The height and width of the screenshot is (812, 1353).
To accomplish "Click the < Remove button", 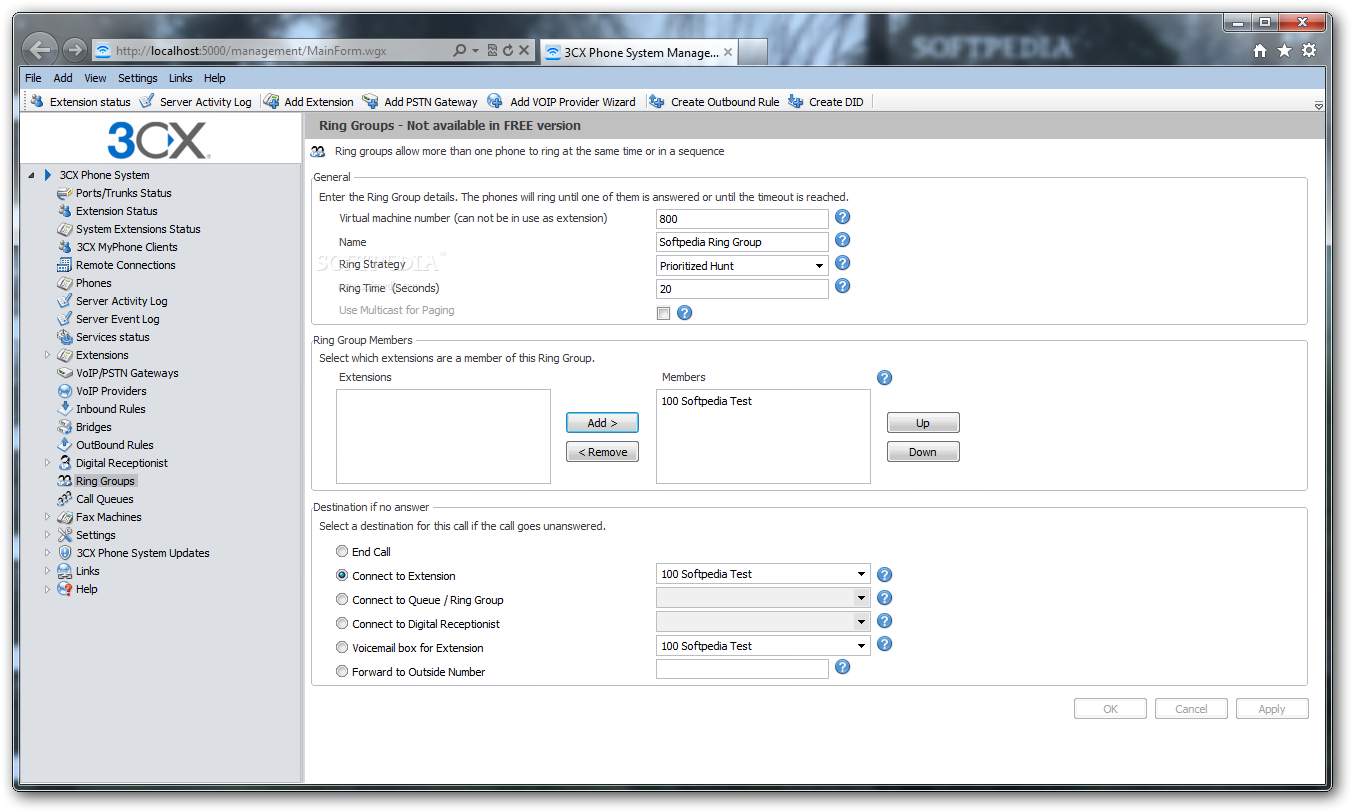I will [602, 452].
